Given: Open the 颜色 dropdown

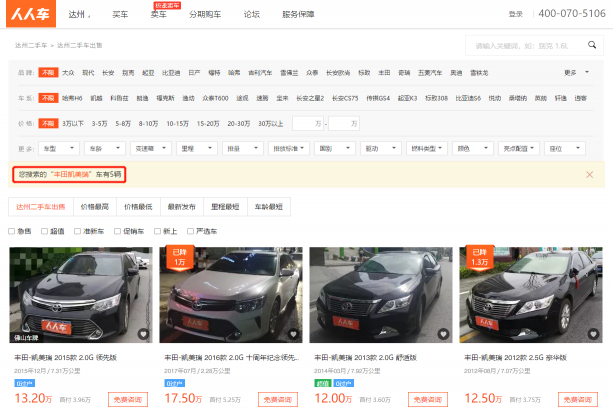Looking at the screenshot, I should pos(473,149).
